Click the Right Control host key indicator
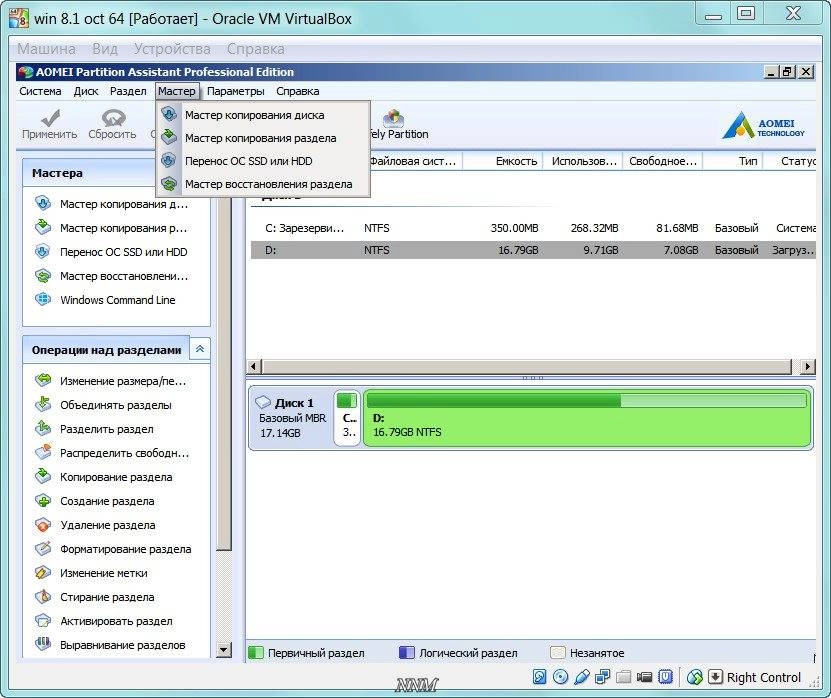The width and height of the screenshot is (831, 698). [x=763, y=677]
